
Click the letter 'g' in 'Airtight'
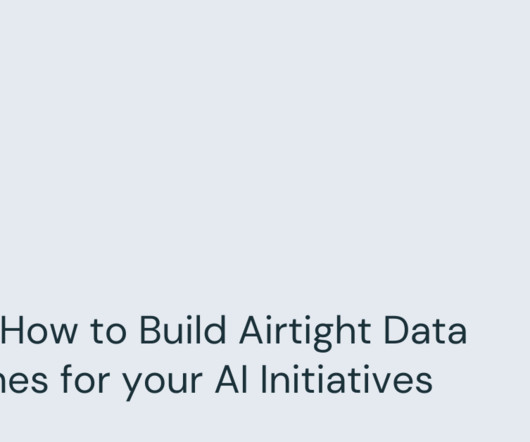coord(323,338)
